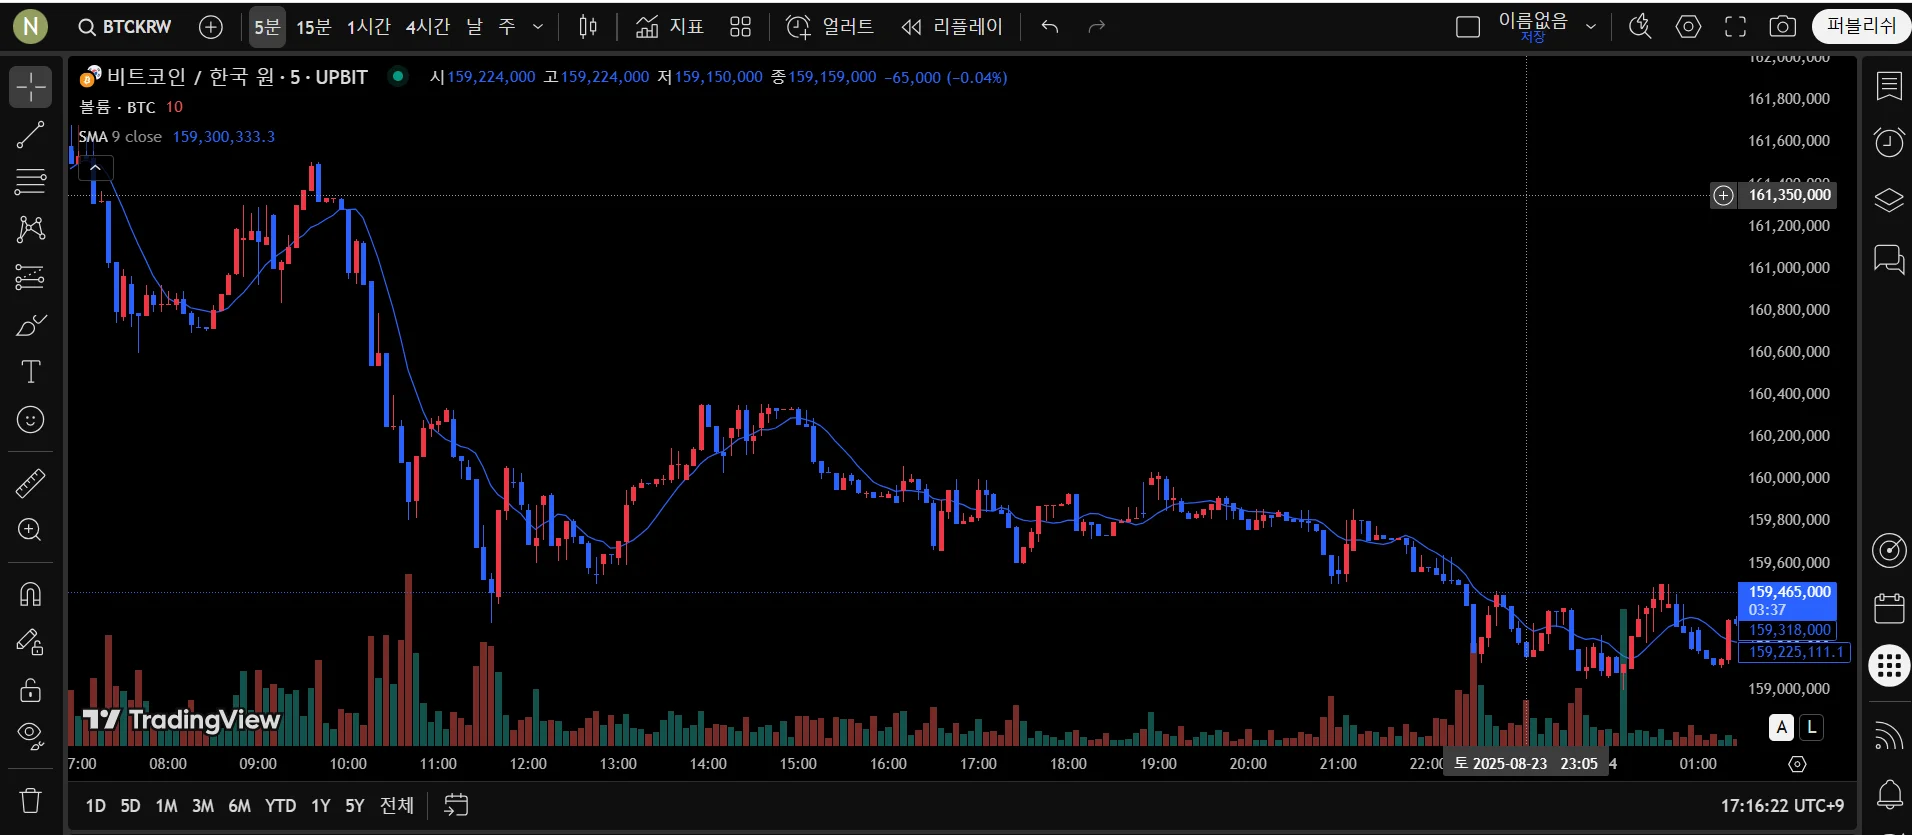
Task: Open the candlestick chart type selector
Action: coord(588,27)
